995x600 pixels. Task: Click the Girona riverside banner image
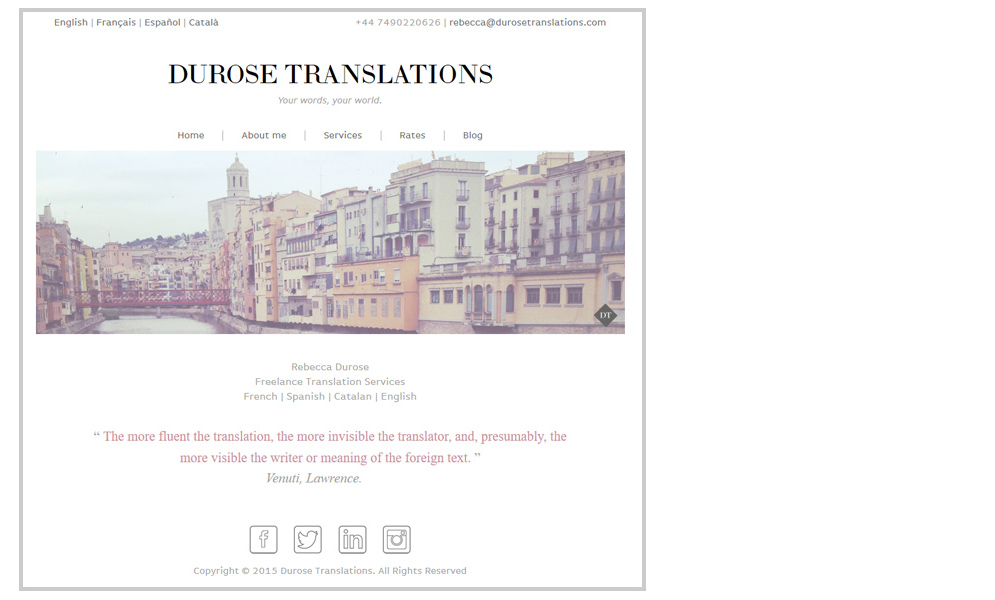point(330,242)
